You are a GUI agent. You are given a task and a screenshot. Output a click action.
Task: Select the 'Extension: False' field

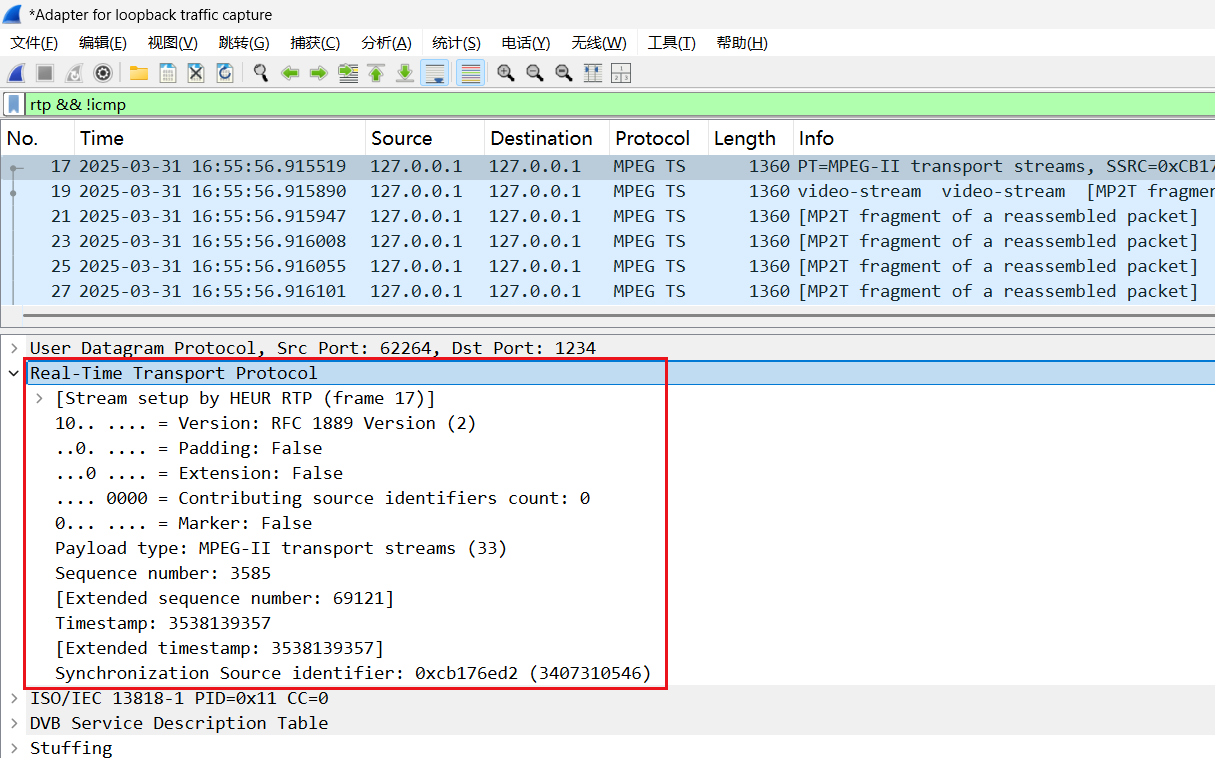click(x=199, y=473)
